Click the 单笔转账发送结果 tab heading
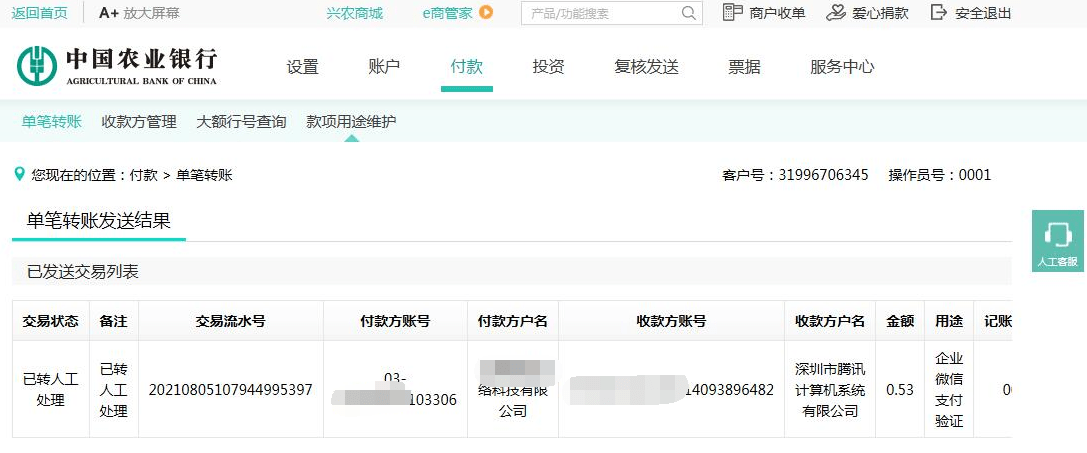Viewport: 1087px width, 453px height. (x=98, y=221)
